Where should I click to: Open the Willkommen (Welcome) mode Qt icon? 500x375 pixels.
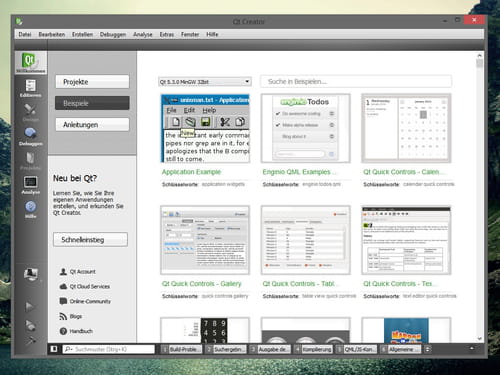pyautogui.click(x=30, y=62)
